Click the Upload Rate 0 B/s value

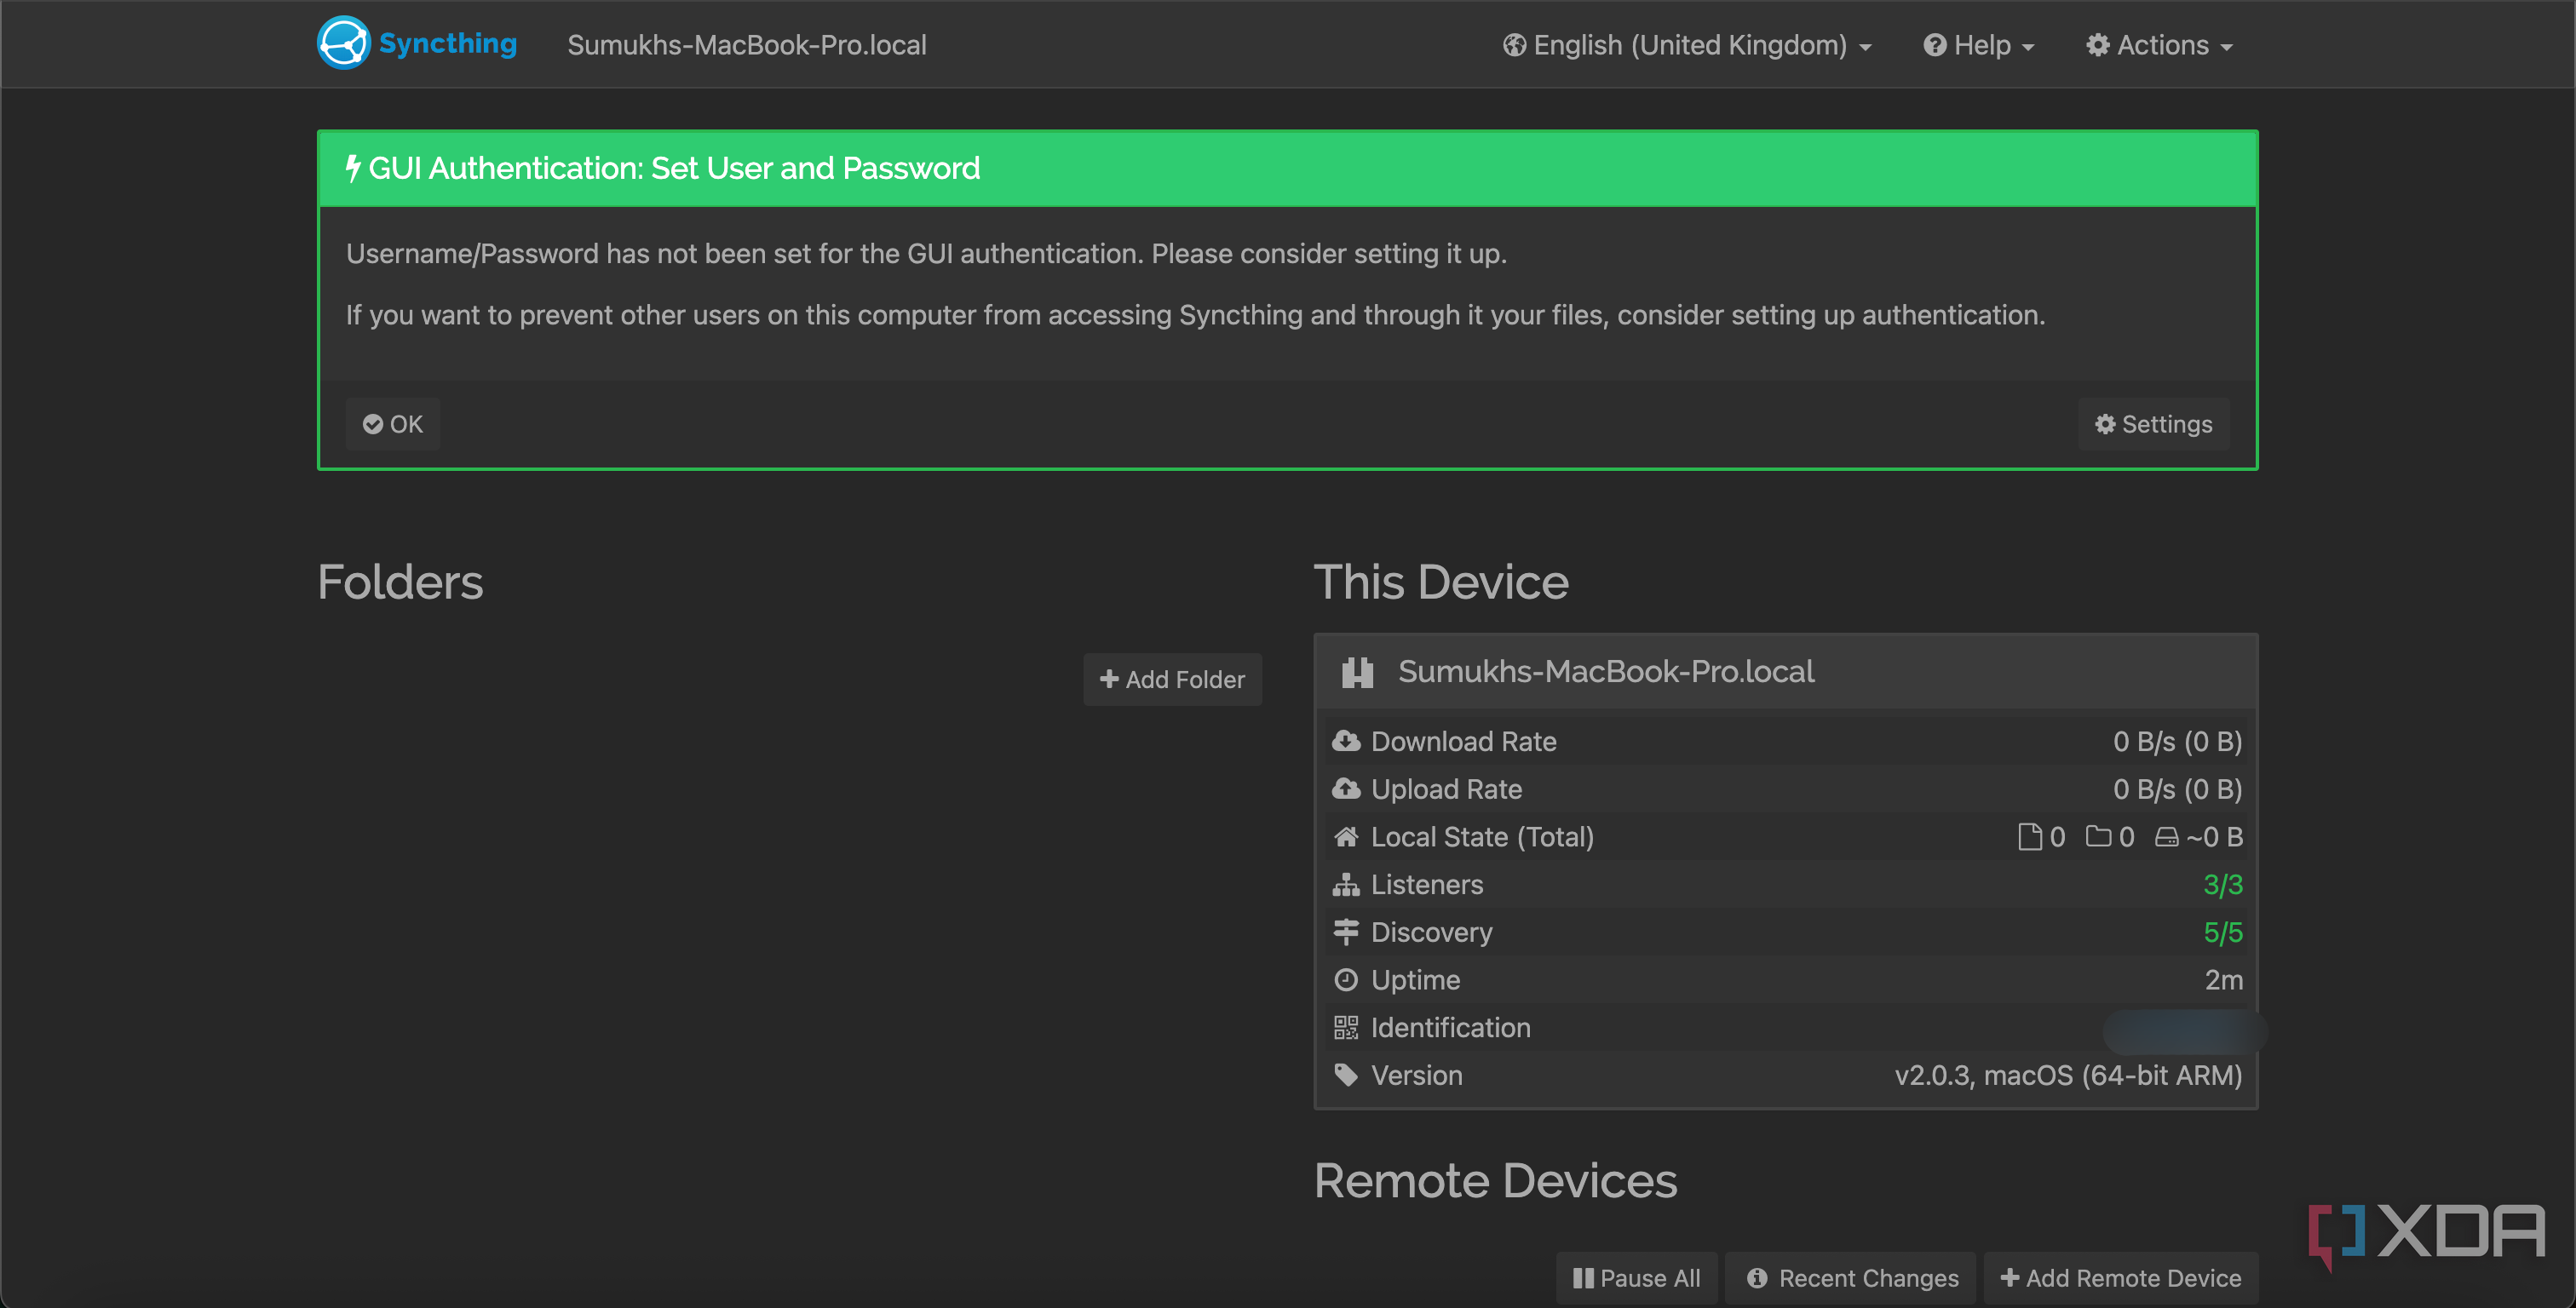[2177, 790]
